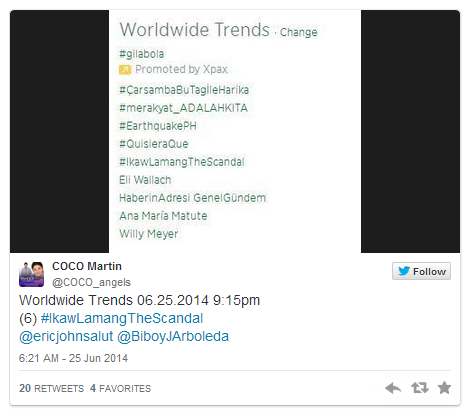Click #IkawLamangTheScandal in the trends list
Viewport: 464px width, 410px height.
point(182,162)
